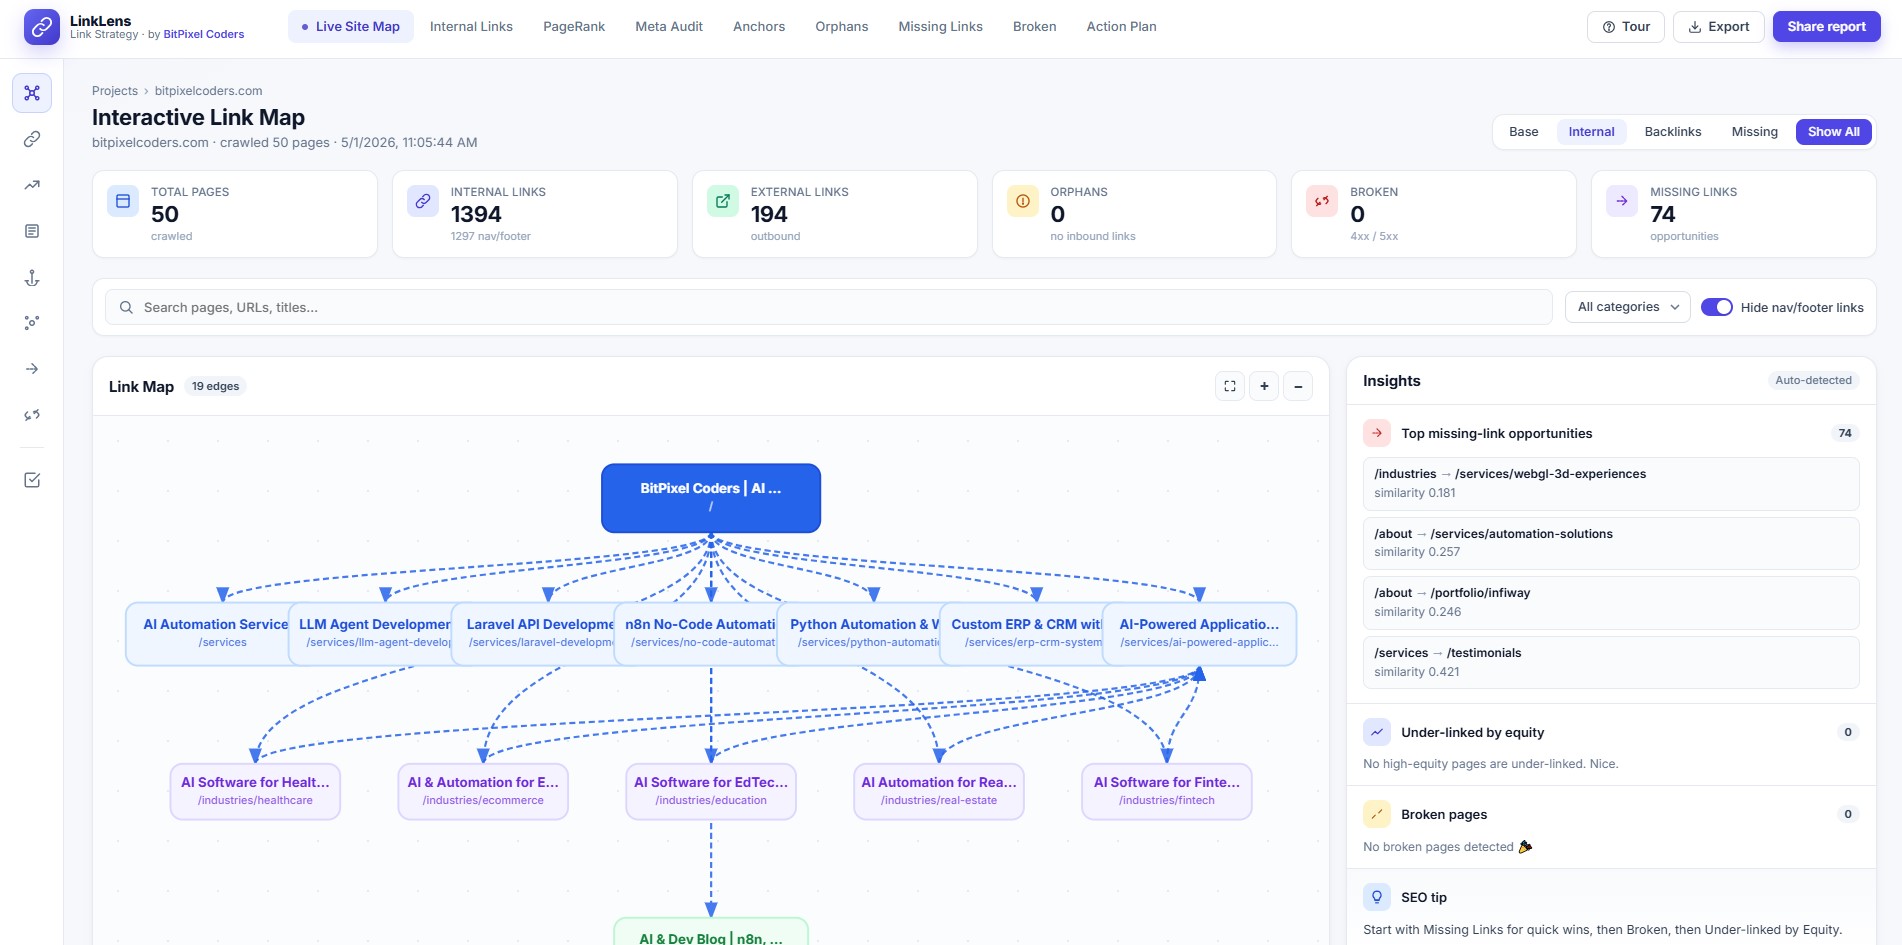Image resolution: width=1902 pixels, height=945 pixels.
Task: Open the All categories dropdown
Action: click(x=1627, y=308)
